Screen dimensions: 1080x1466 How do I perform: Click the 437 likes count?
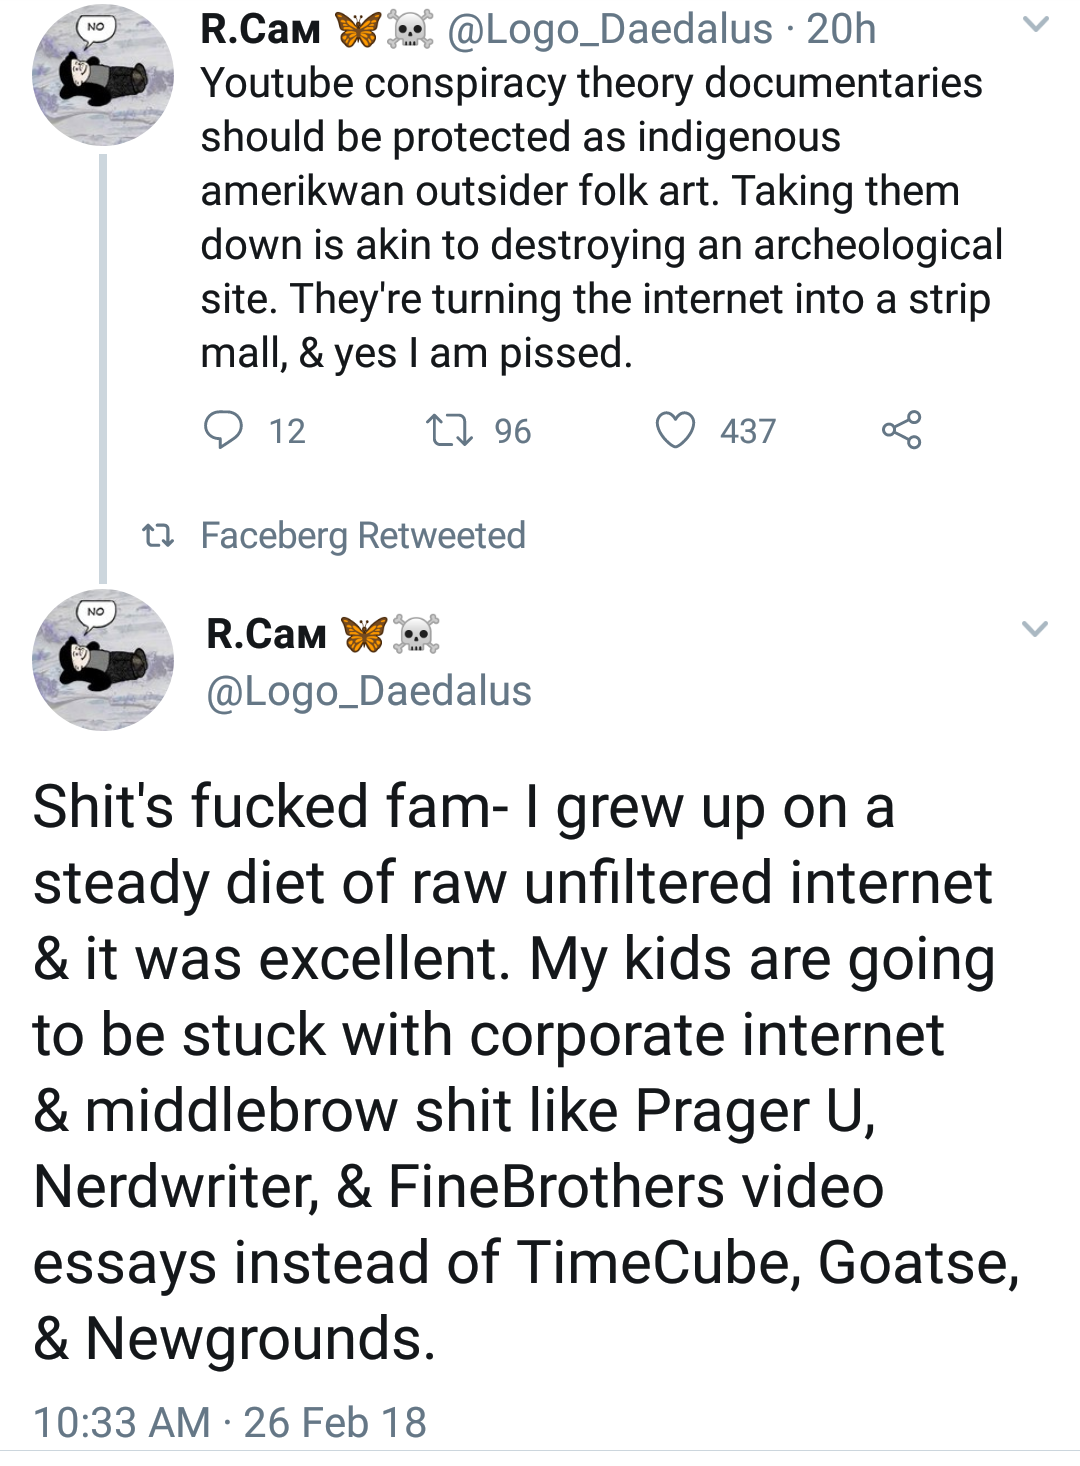tap(747, 431)
